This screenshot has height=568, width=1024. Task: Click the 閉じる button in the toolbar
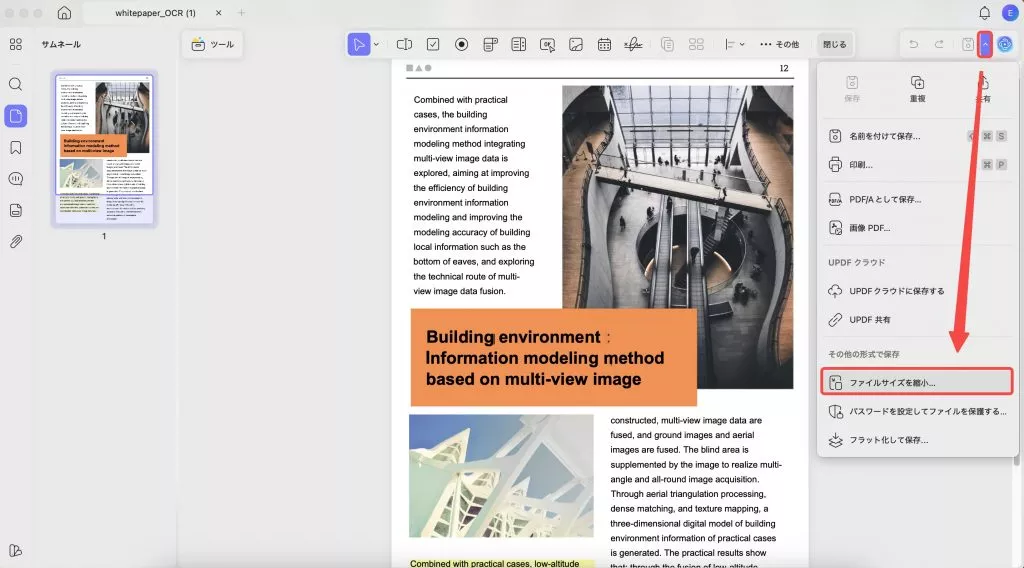pos(833,44)
